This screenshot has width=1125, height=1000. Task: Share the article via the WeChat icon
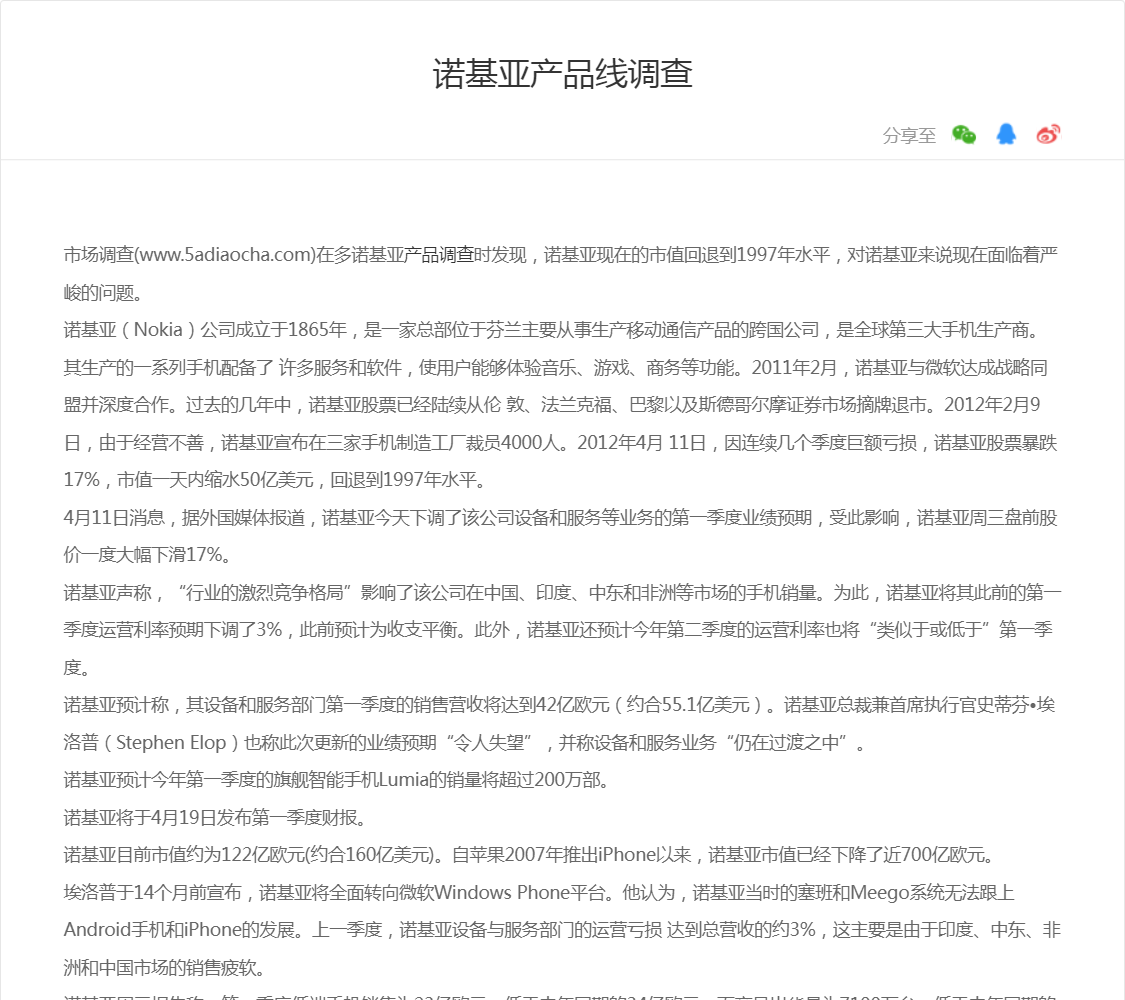coord(964,134)
